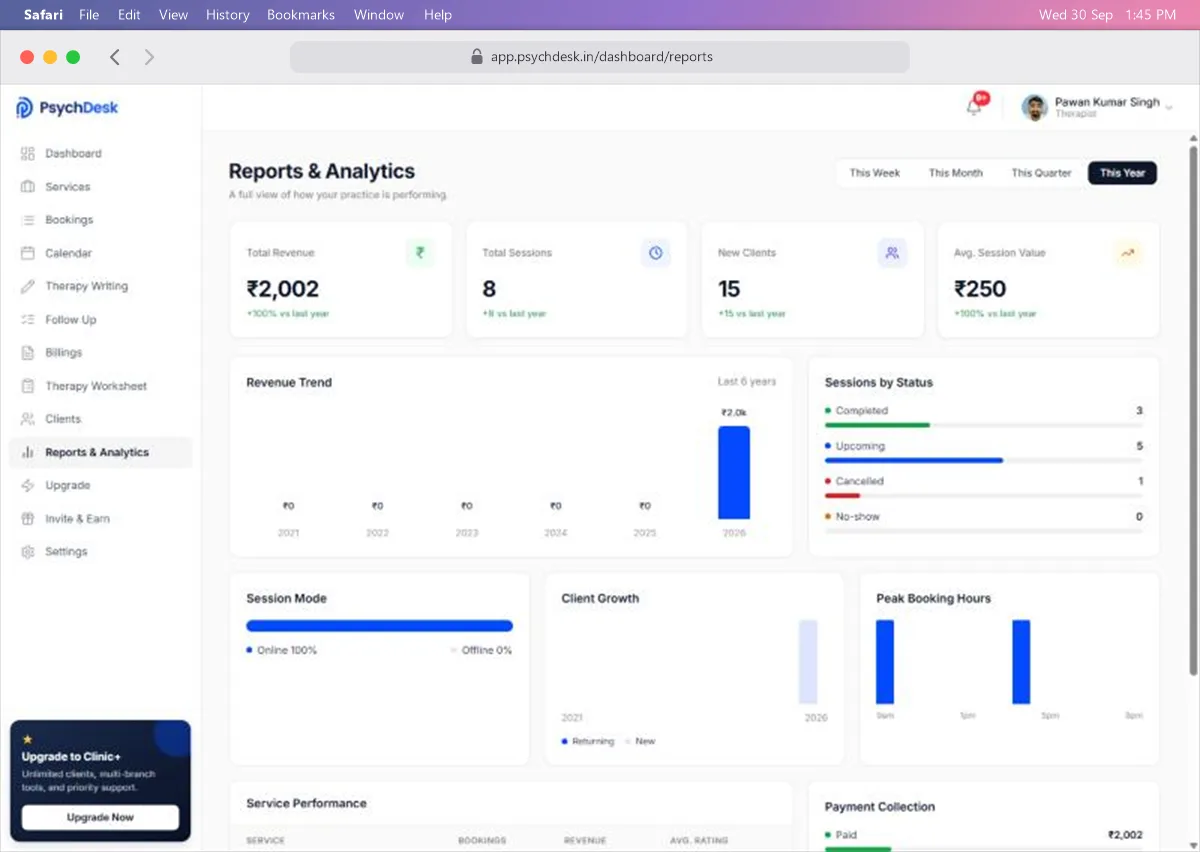
Task: Open the Therapy Worksheet page link
Action: (x=96, y=386)
